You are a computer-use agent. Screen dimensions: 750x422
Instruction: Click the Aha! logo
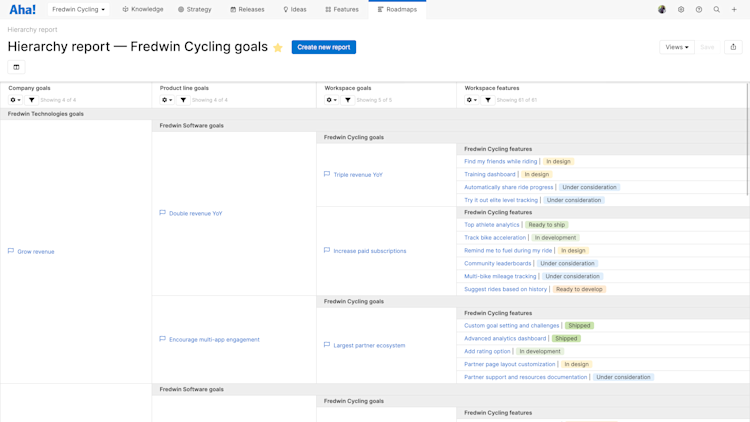click(22, 10)
